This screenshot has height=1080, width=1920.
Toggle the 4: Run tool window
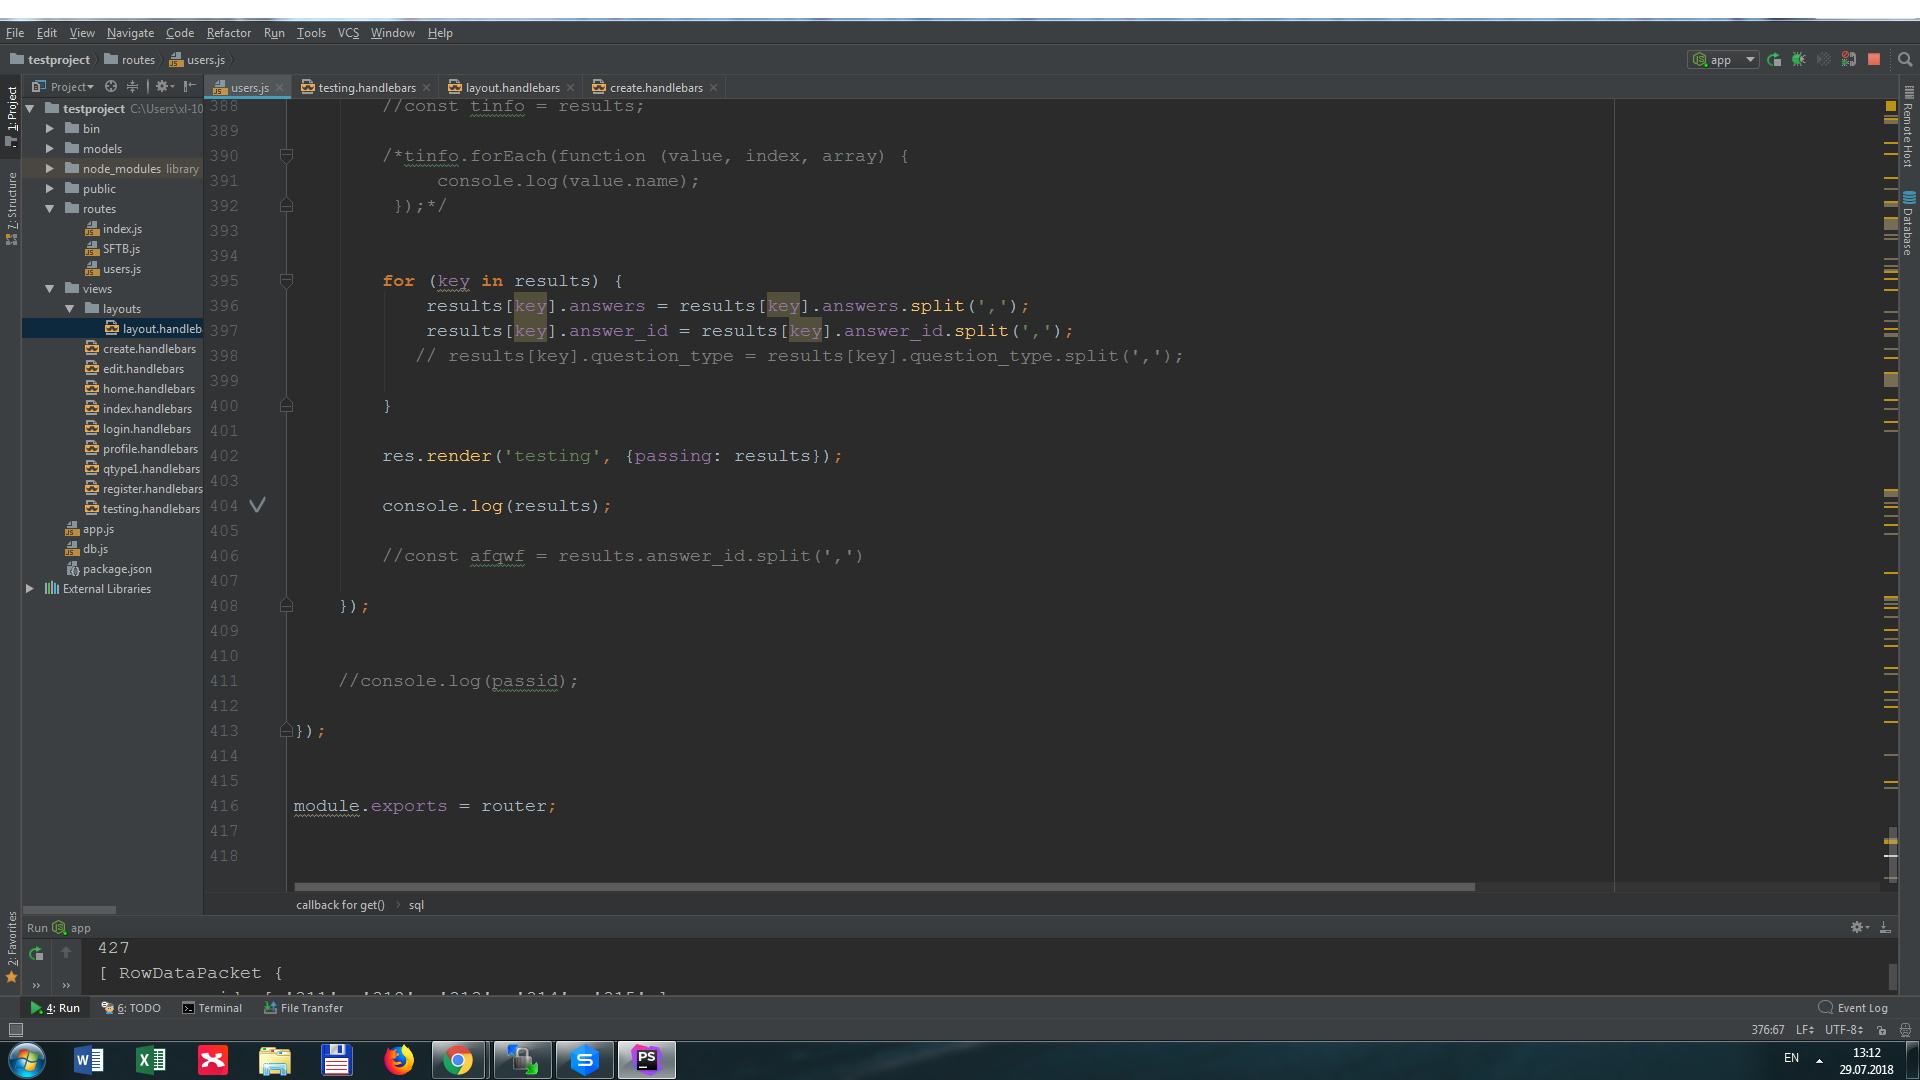[x=55, y=1008]
